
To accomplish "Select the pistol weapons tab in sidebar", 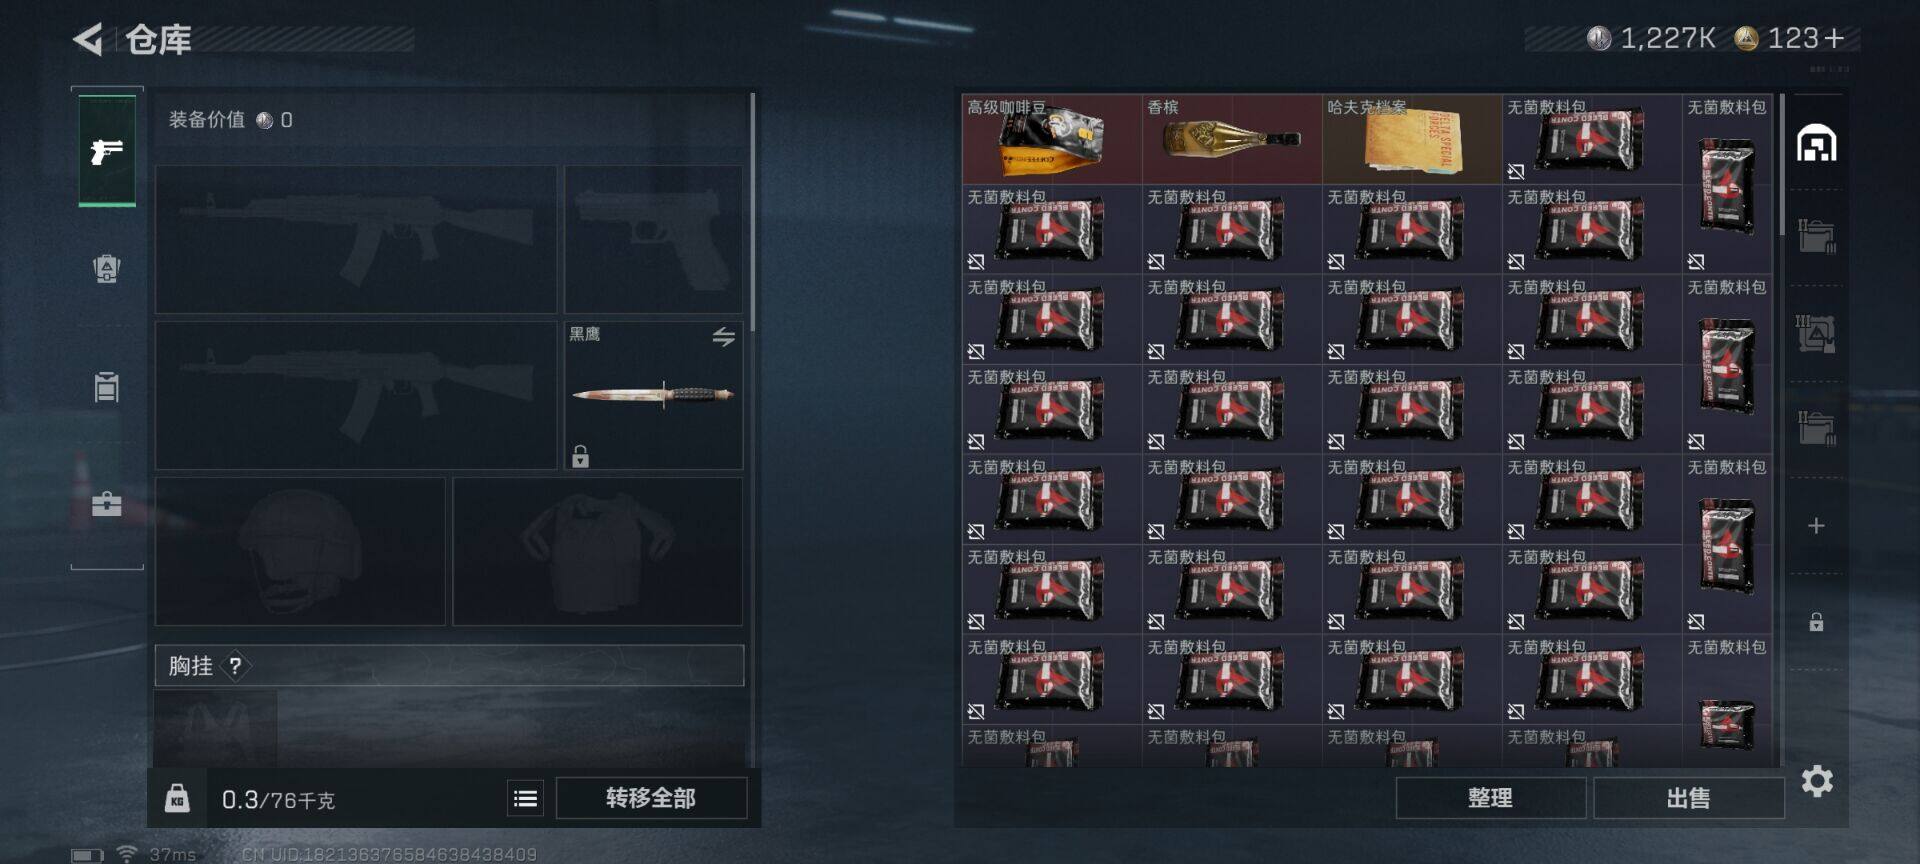I will pyautogui.click(x=107, y=151).
